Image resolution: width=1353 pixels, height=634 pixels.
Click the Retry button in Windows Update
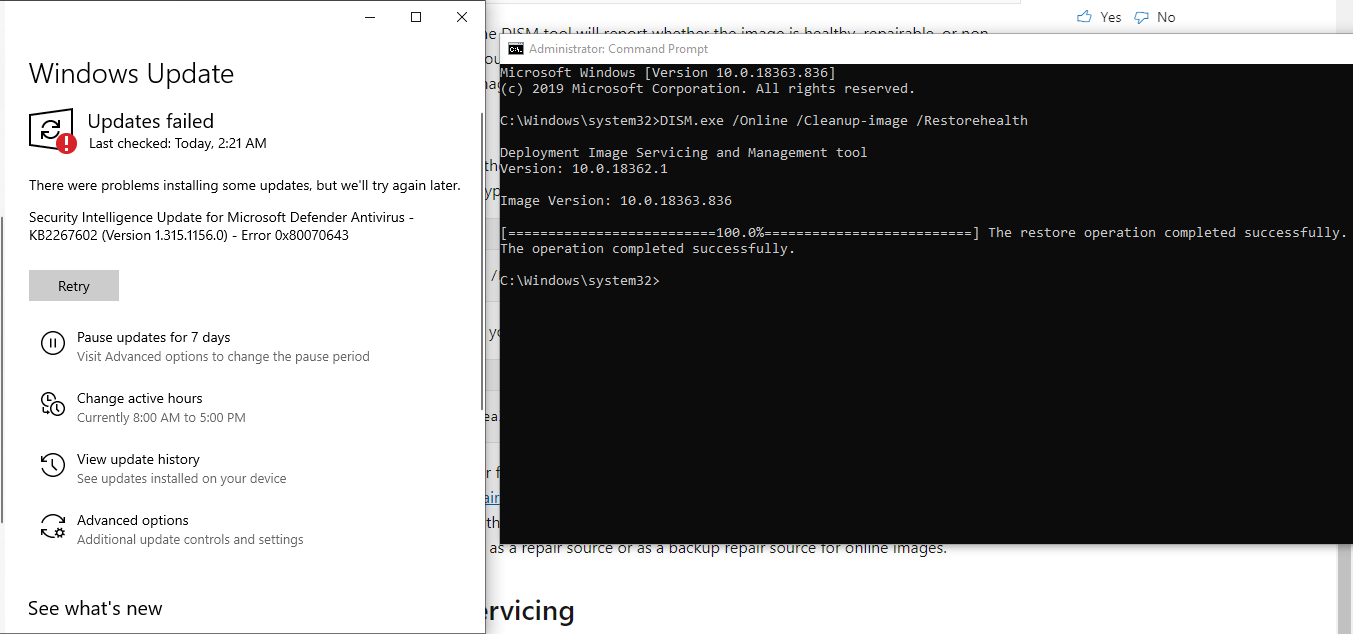(x=74, y=285)
